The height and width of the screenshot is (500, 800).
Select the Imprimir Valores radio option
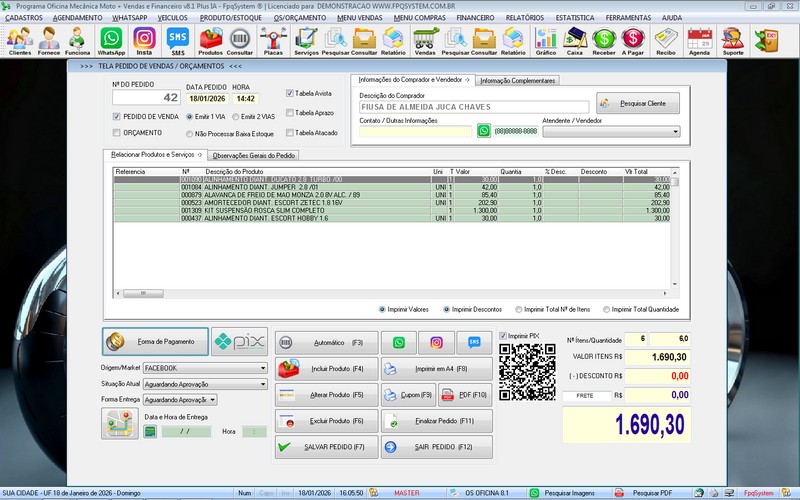(x=382, y=309)
